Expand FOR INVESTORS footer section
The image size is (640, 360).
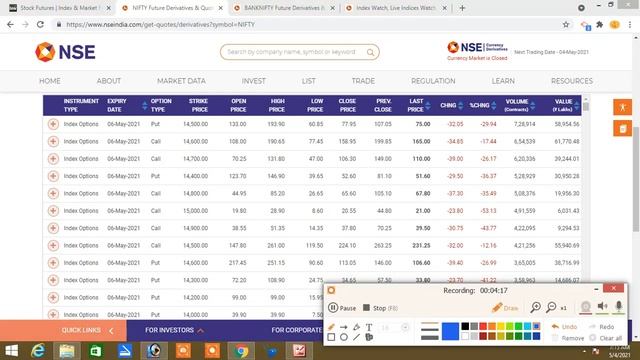[x=174, y=330]
